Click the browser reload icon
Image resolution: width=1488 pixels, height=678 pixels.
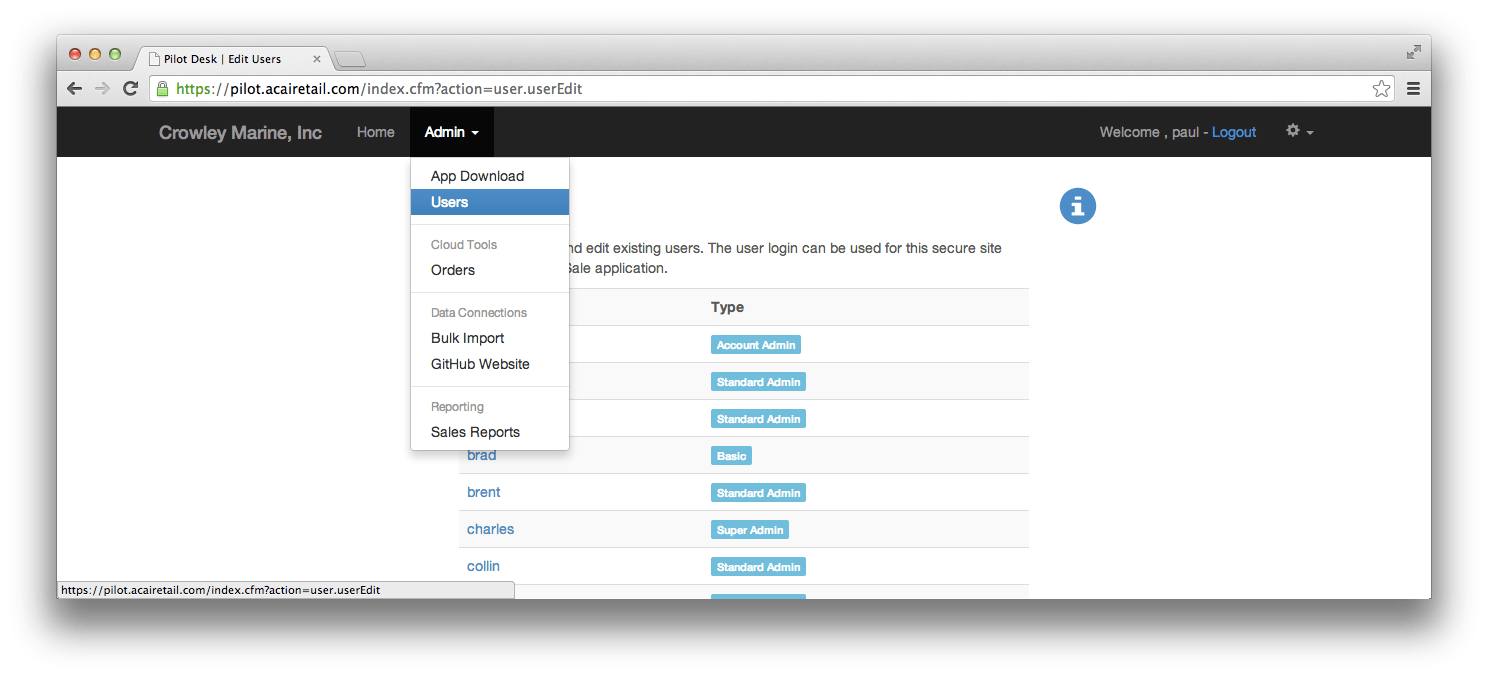point(131,88)
